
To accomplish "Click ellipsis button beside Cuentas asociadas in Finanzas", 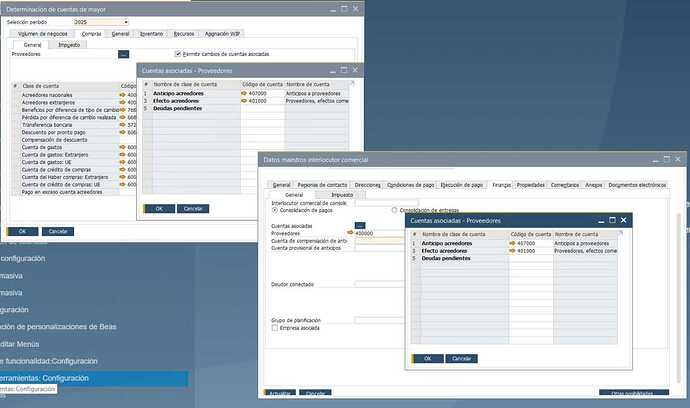I will [361, 226].
